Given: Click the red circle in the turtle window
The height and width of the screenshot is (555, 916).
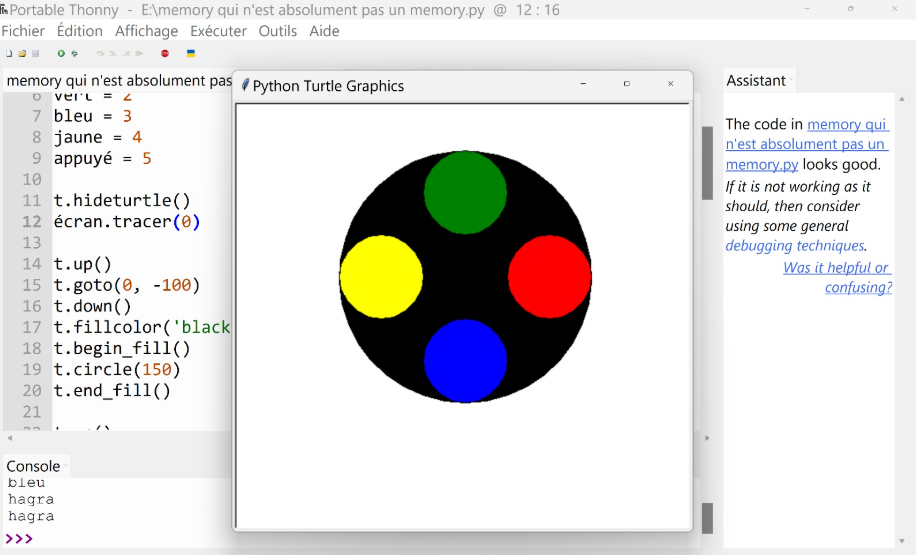Looking at the screenshot, I should (550, 277).
